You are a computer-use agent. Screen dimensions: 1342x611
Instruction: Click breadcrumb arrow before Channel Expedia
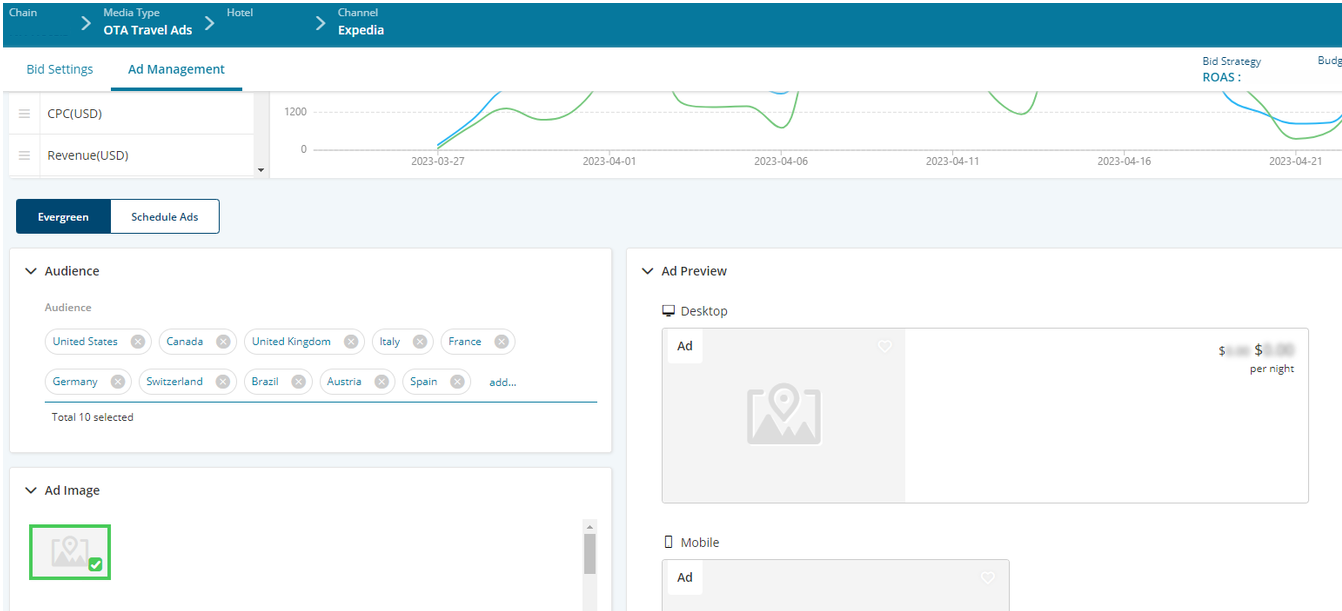coord(321,23)
